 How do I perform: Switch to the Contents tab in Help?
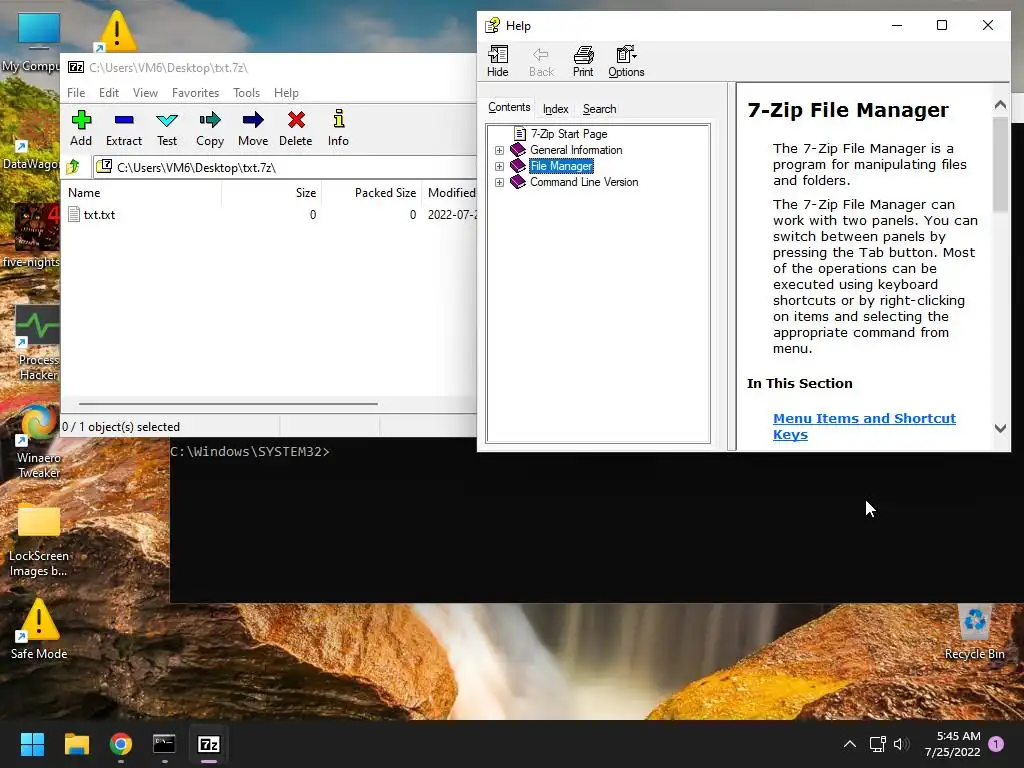click(x=509, y=107)
